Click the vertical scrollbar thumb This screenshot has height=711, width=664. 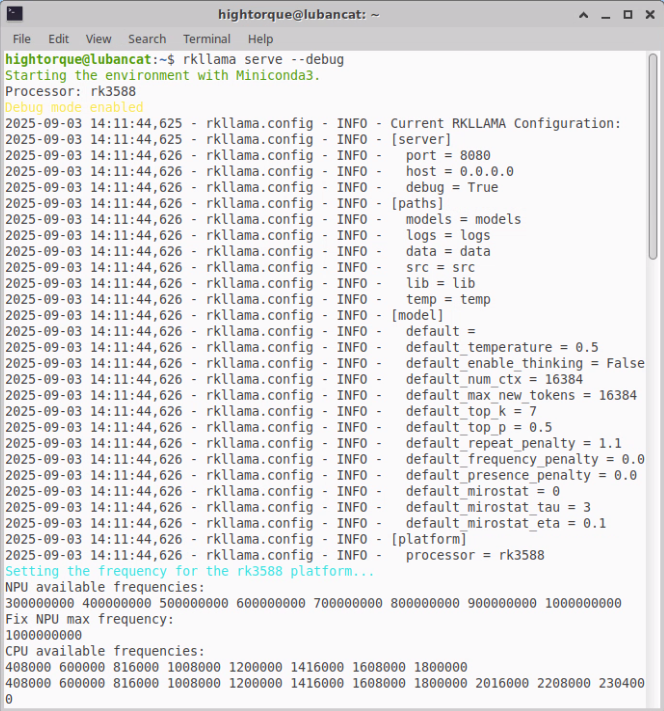[x=653, y=156]
